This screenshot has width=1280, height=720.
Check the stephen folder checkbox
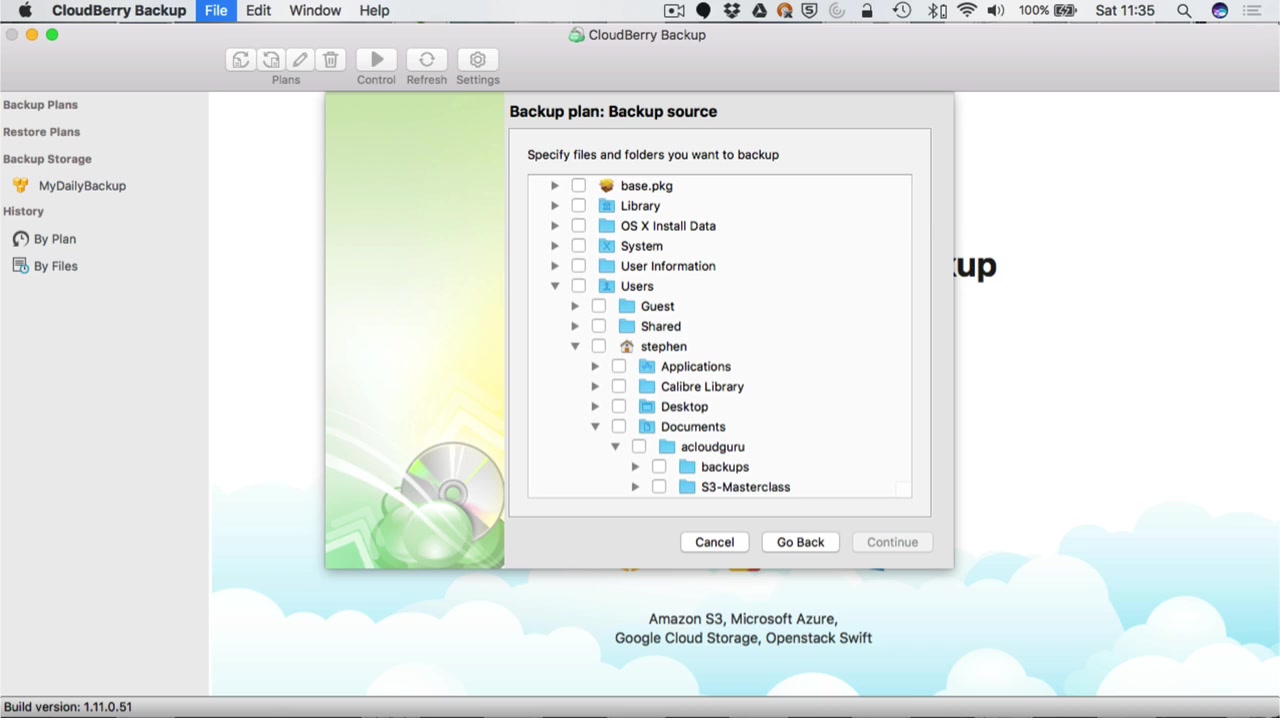click(x=599, y=346)
